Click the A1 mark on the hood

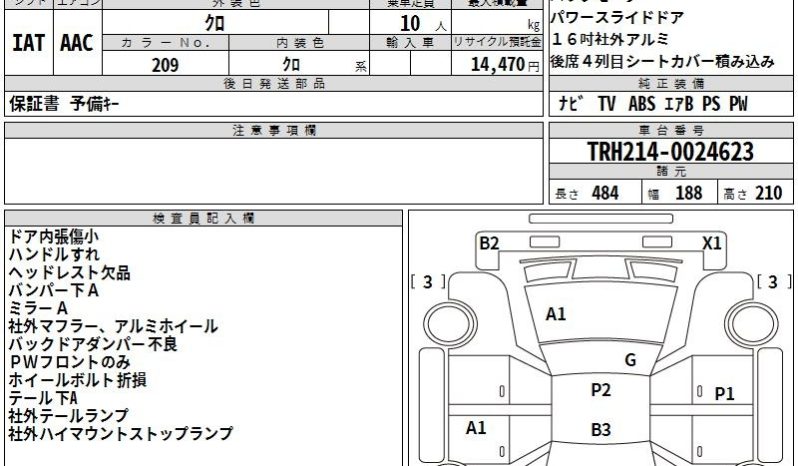point(555,314)
